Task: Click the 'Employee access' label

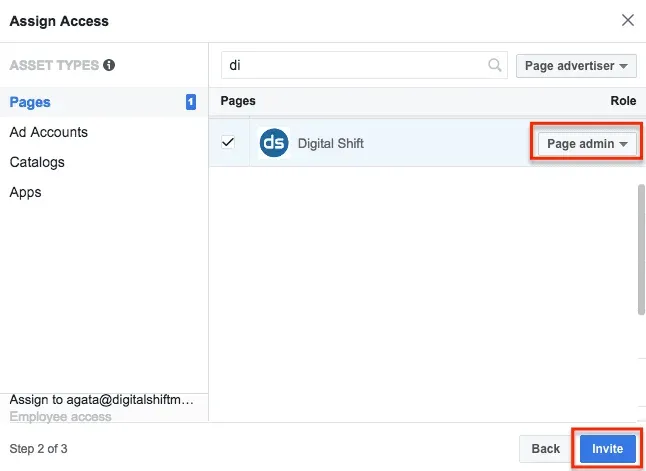Action: coord(61,417)
